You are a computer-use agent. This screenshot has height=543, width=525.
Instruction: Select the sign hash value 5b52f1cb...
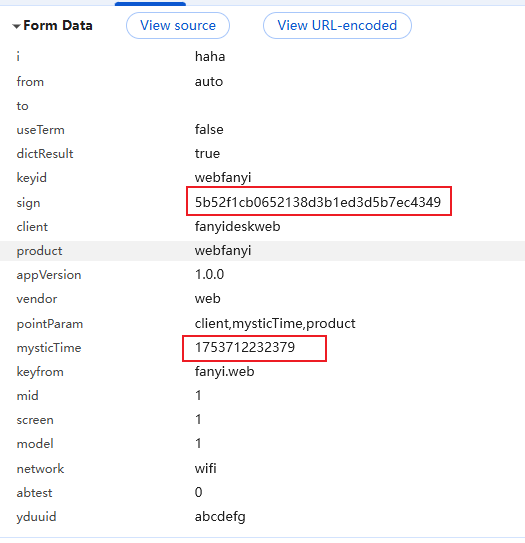[x=318, y=202]
